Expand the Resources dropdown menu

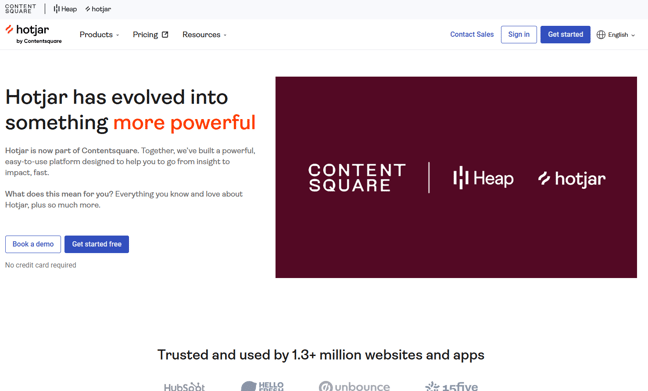point(204,35)
